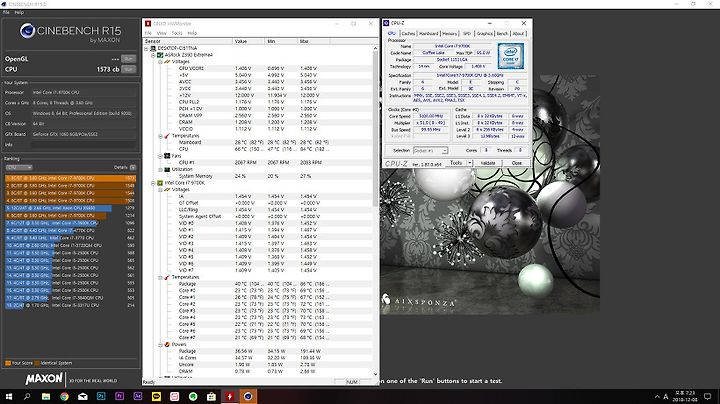This screenshot has width=720, height=404.
Task: Click the Intel Core i7 processor icon in tree
Action: (160, 183)
